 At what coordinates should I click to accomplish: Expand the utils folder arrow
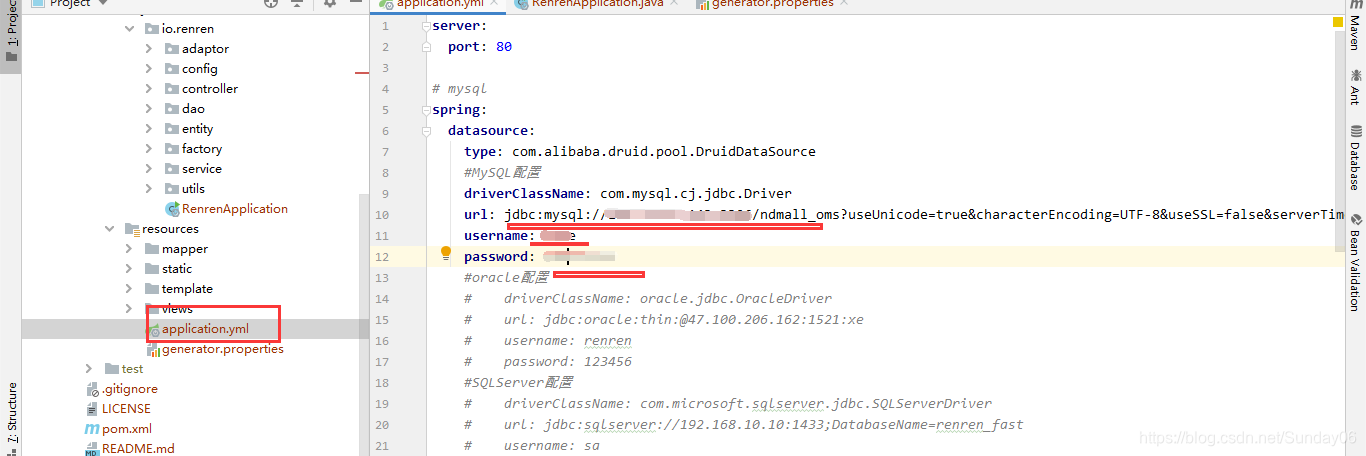[149, 189]
